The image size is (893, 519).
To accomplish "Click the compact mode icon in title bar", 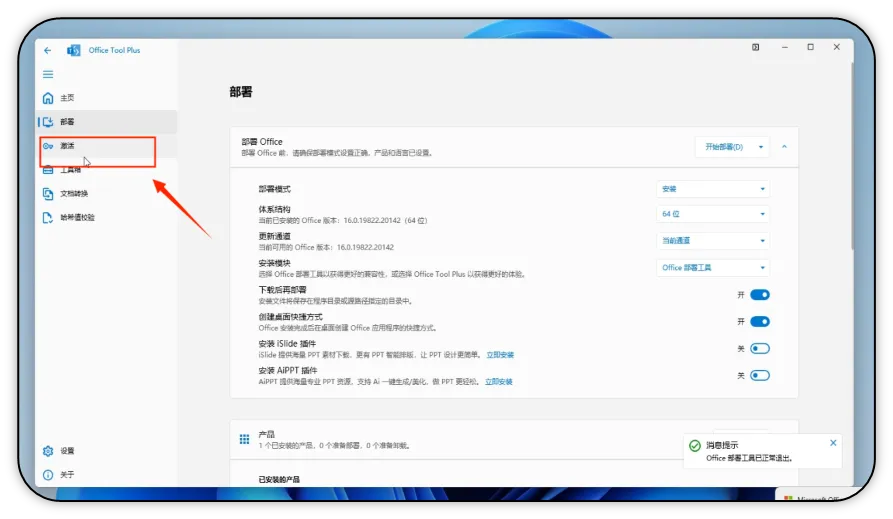I will (756, 47).
